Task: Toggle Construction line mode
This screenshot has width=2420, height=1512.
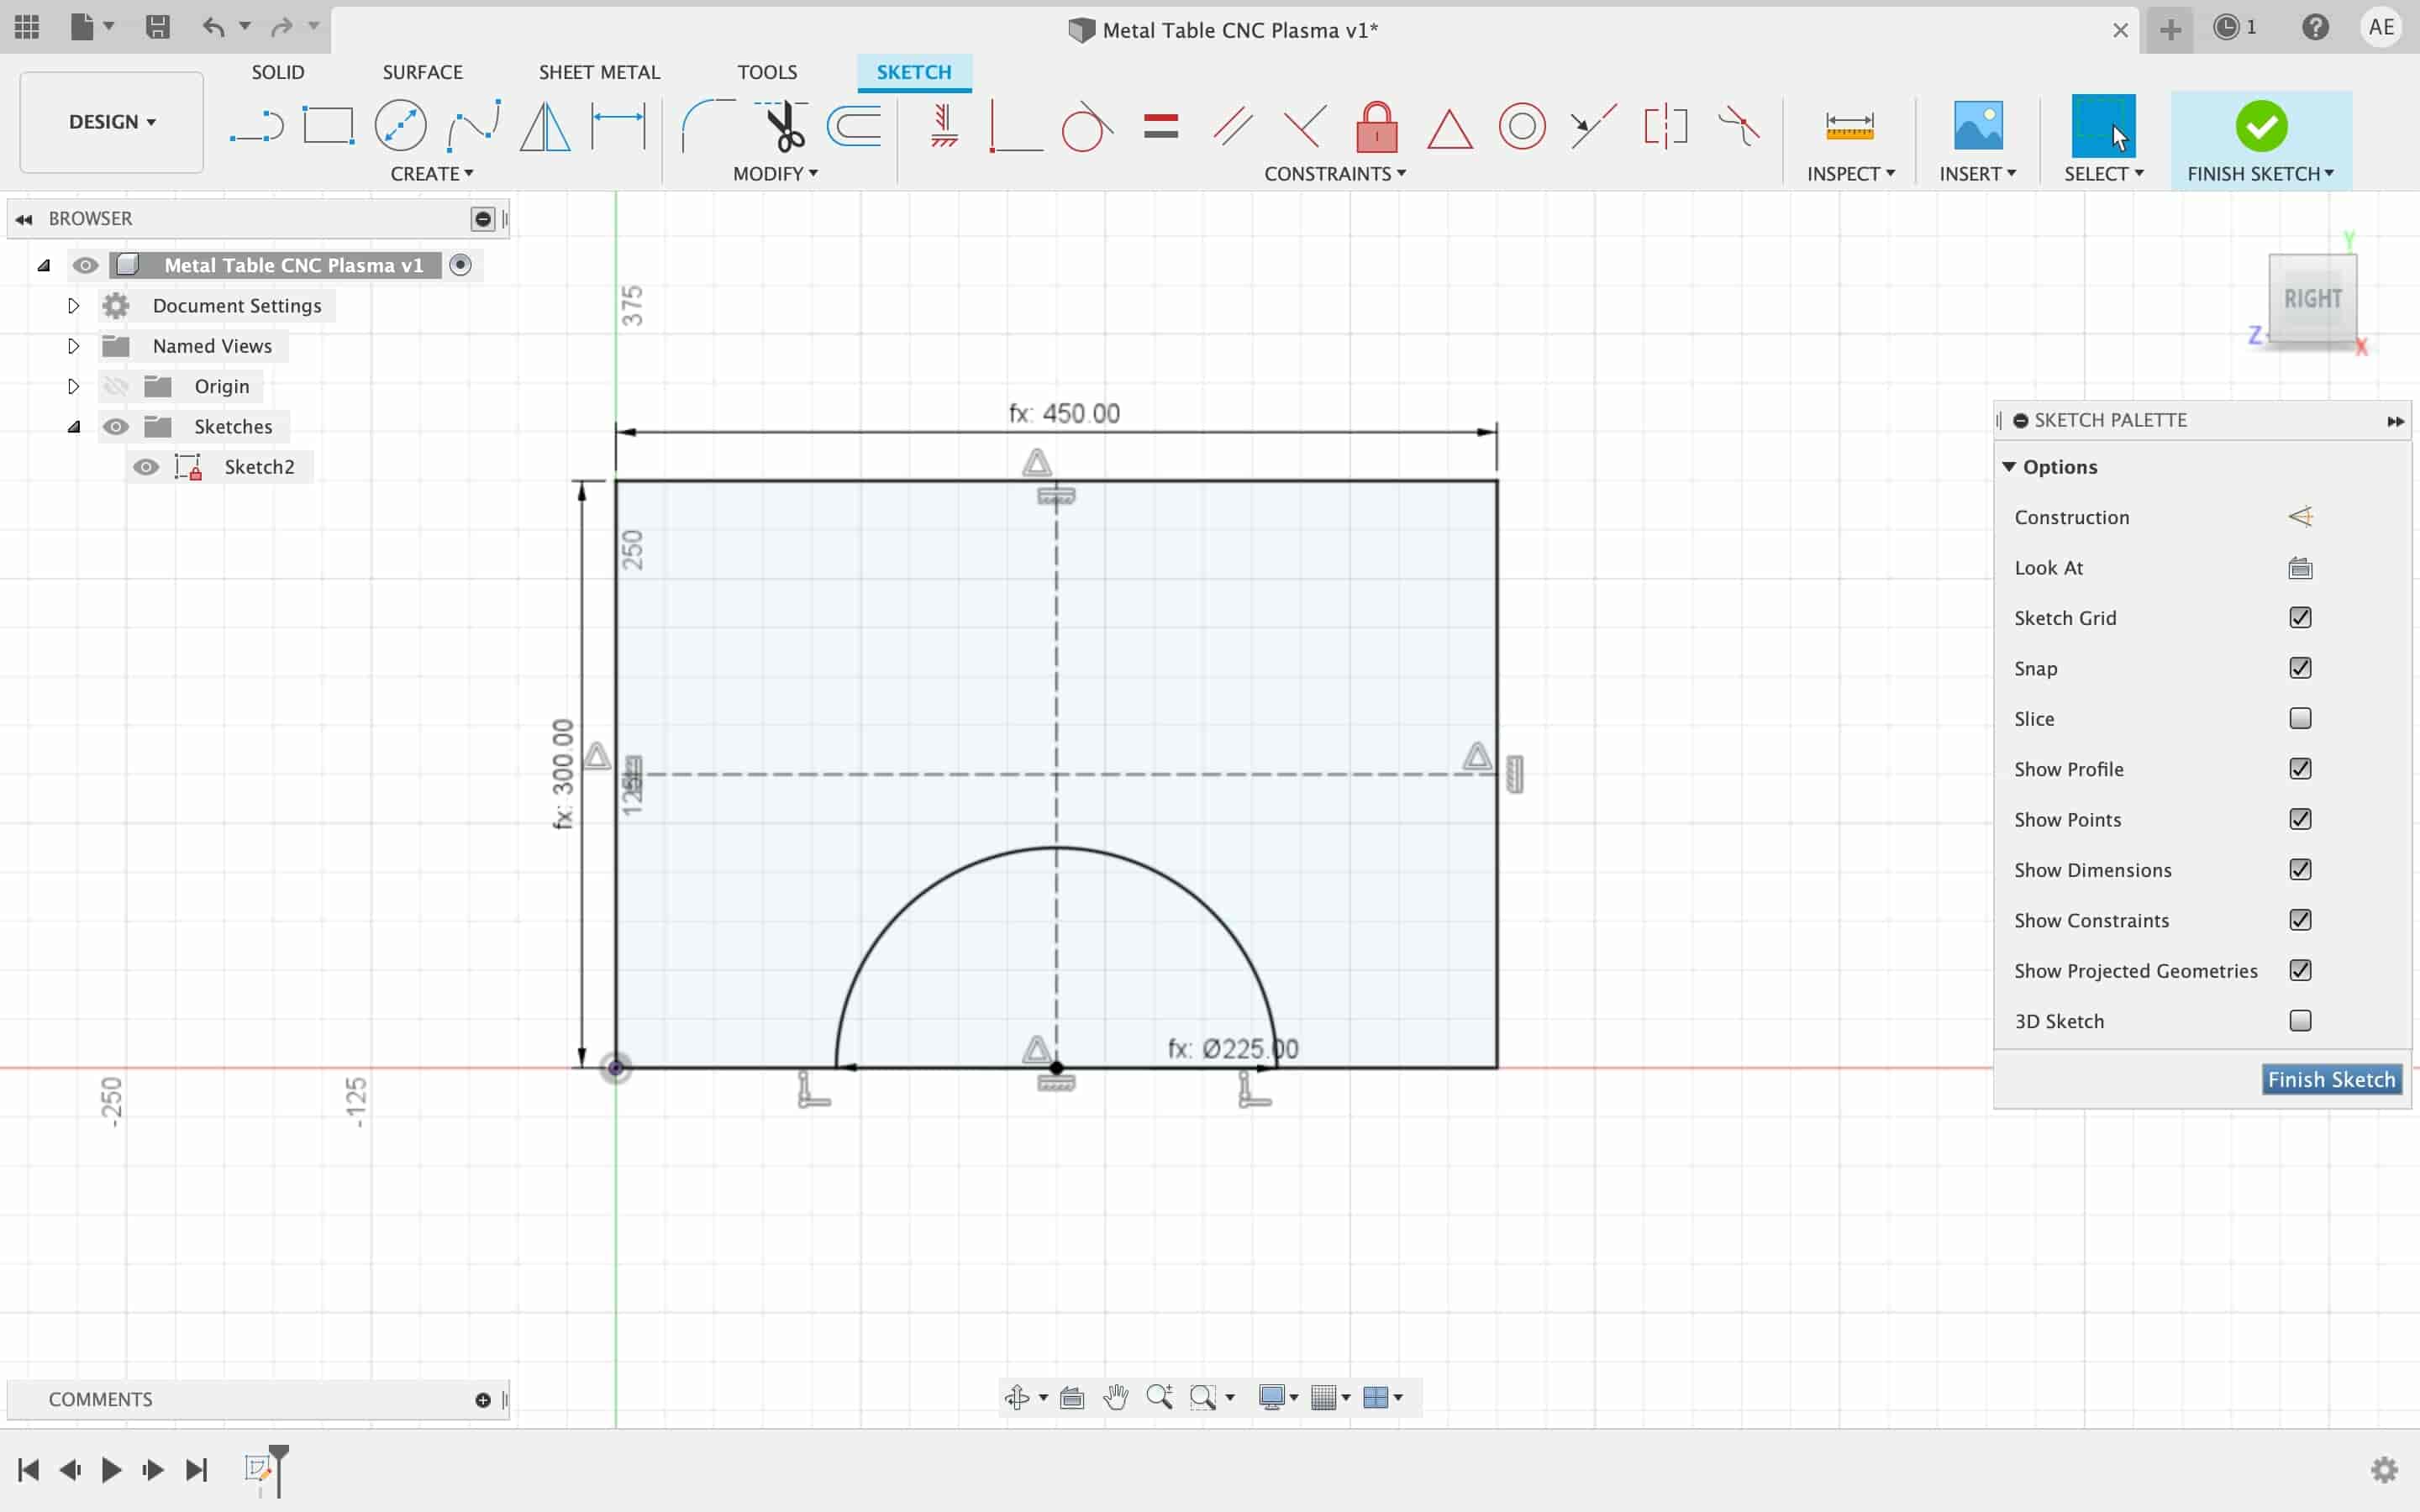Action: pyautogui.click(x=2300, y=517)
